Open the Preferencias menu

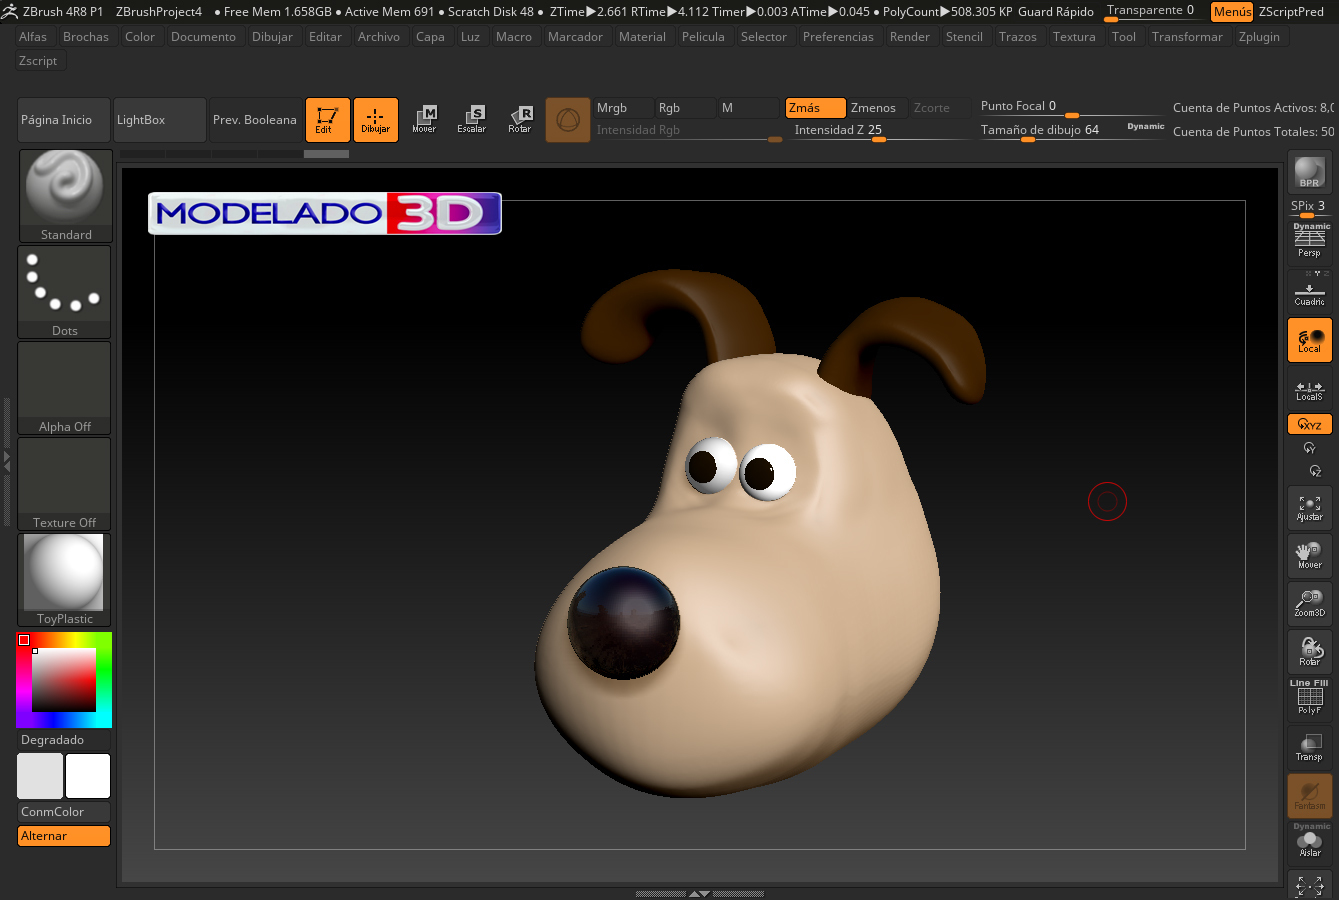[838, 37]
